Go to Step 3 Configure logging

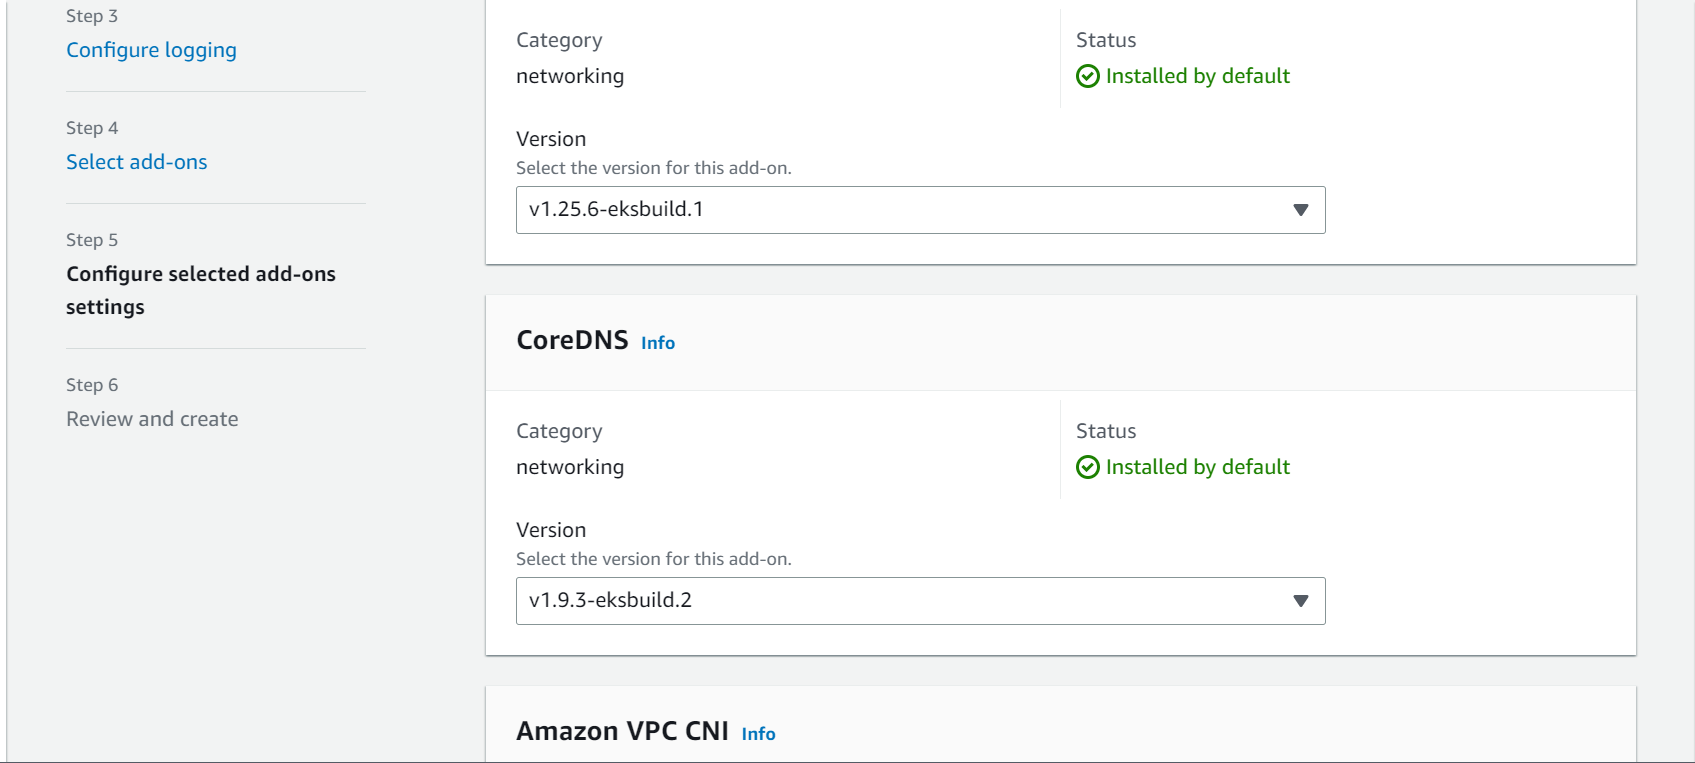pos(151,50)
